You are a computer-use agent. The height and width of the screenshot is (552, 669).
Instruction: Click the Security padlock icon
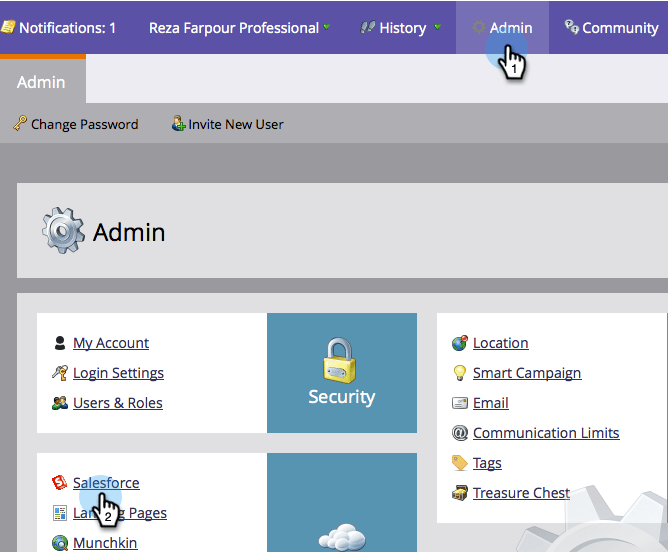click(340, 360)
